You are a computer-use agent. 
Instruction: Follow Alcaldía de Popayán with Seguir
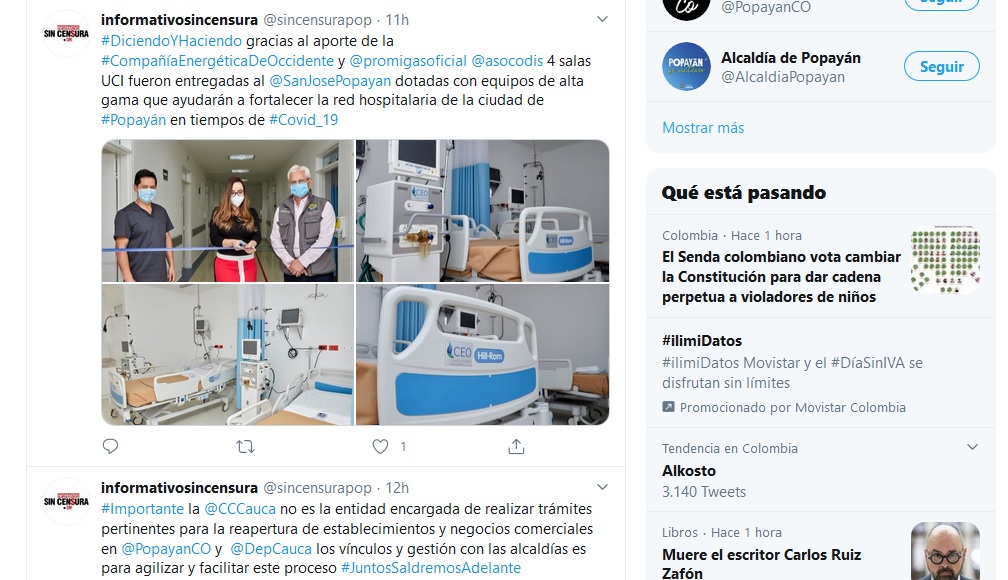point(942,66)
